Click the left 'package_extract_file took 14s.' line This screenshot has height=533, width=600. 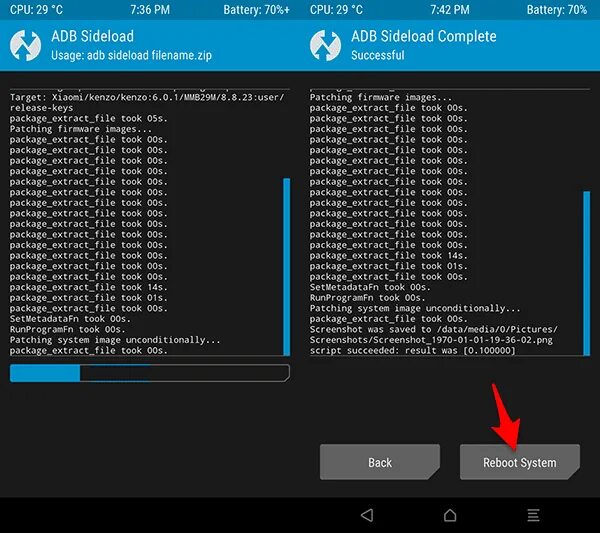(89, 287)
